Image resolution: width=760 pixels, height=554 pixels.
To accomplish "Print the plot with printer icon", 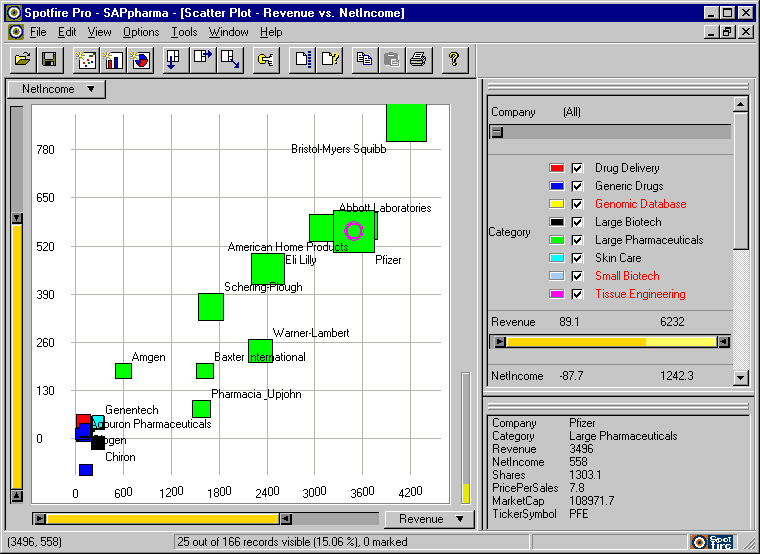I will click(418, 60).
